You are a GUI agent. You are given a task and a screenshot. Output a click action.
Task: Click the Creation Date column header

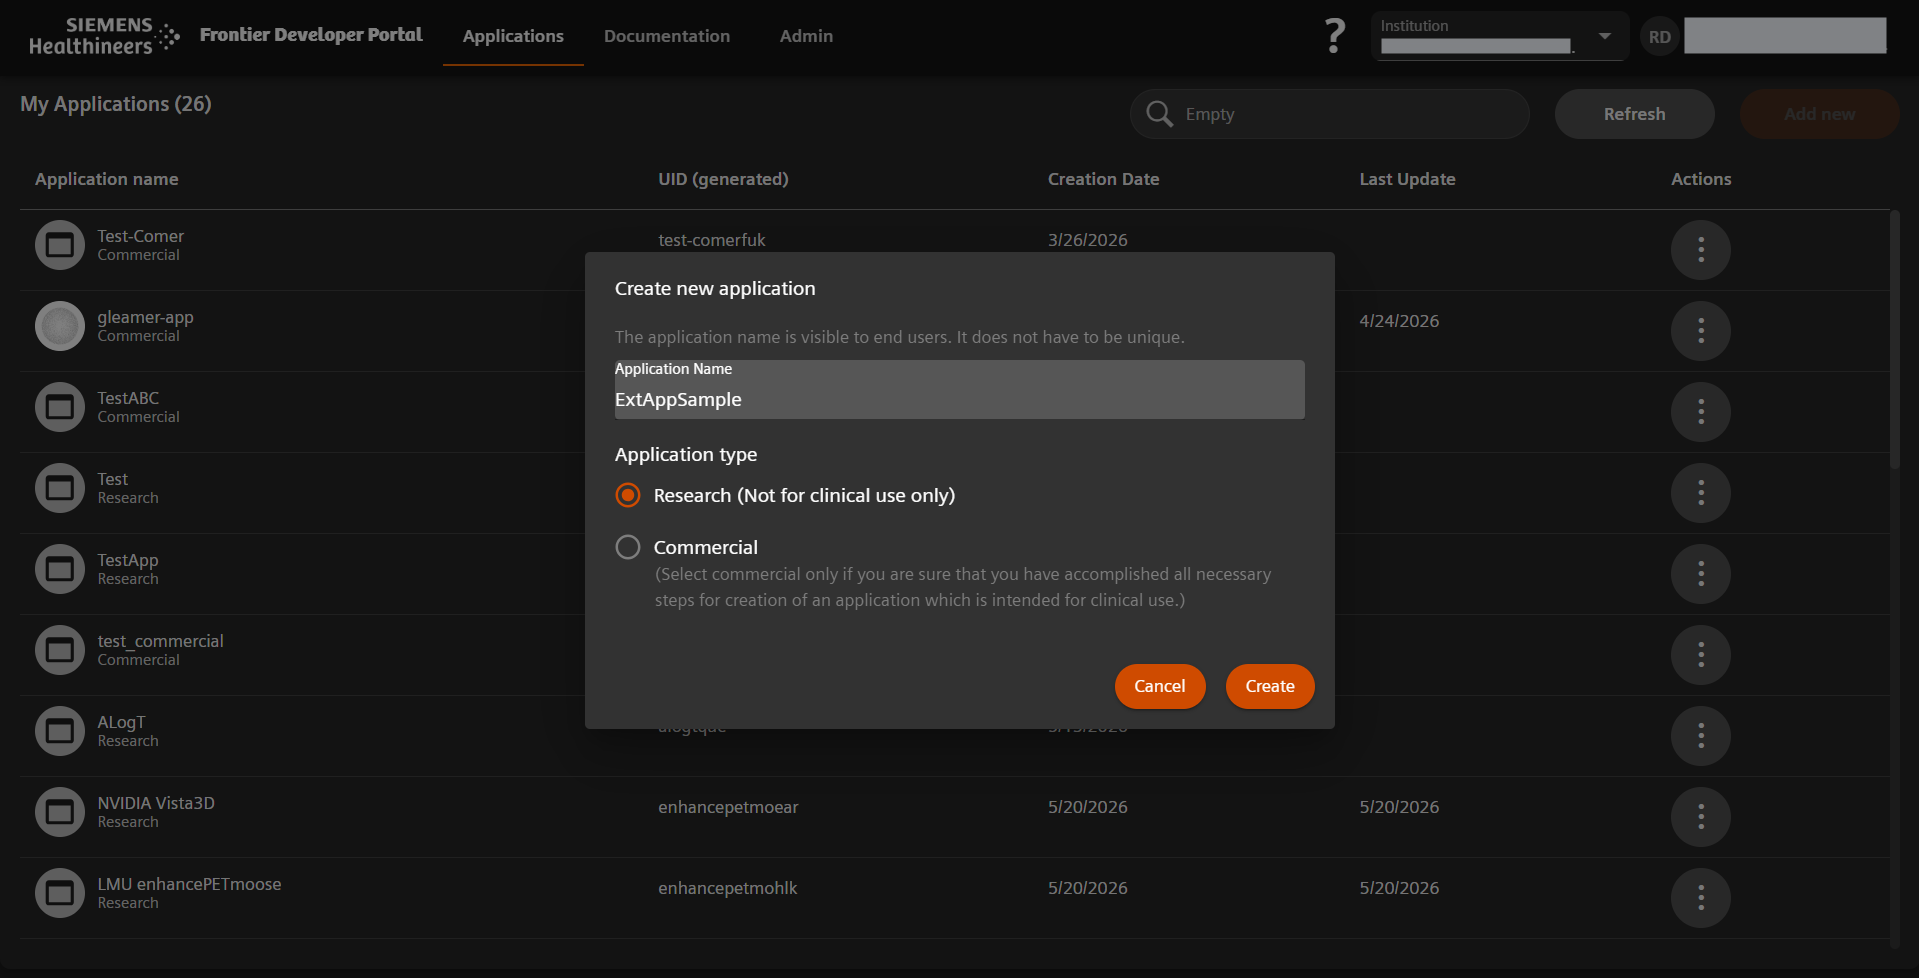[1103, 179]
